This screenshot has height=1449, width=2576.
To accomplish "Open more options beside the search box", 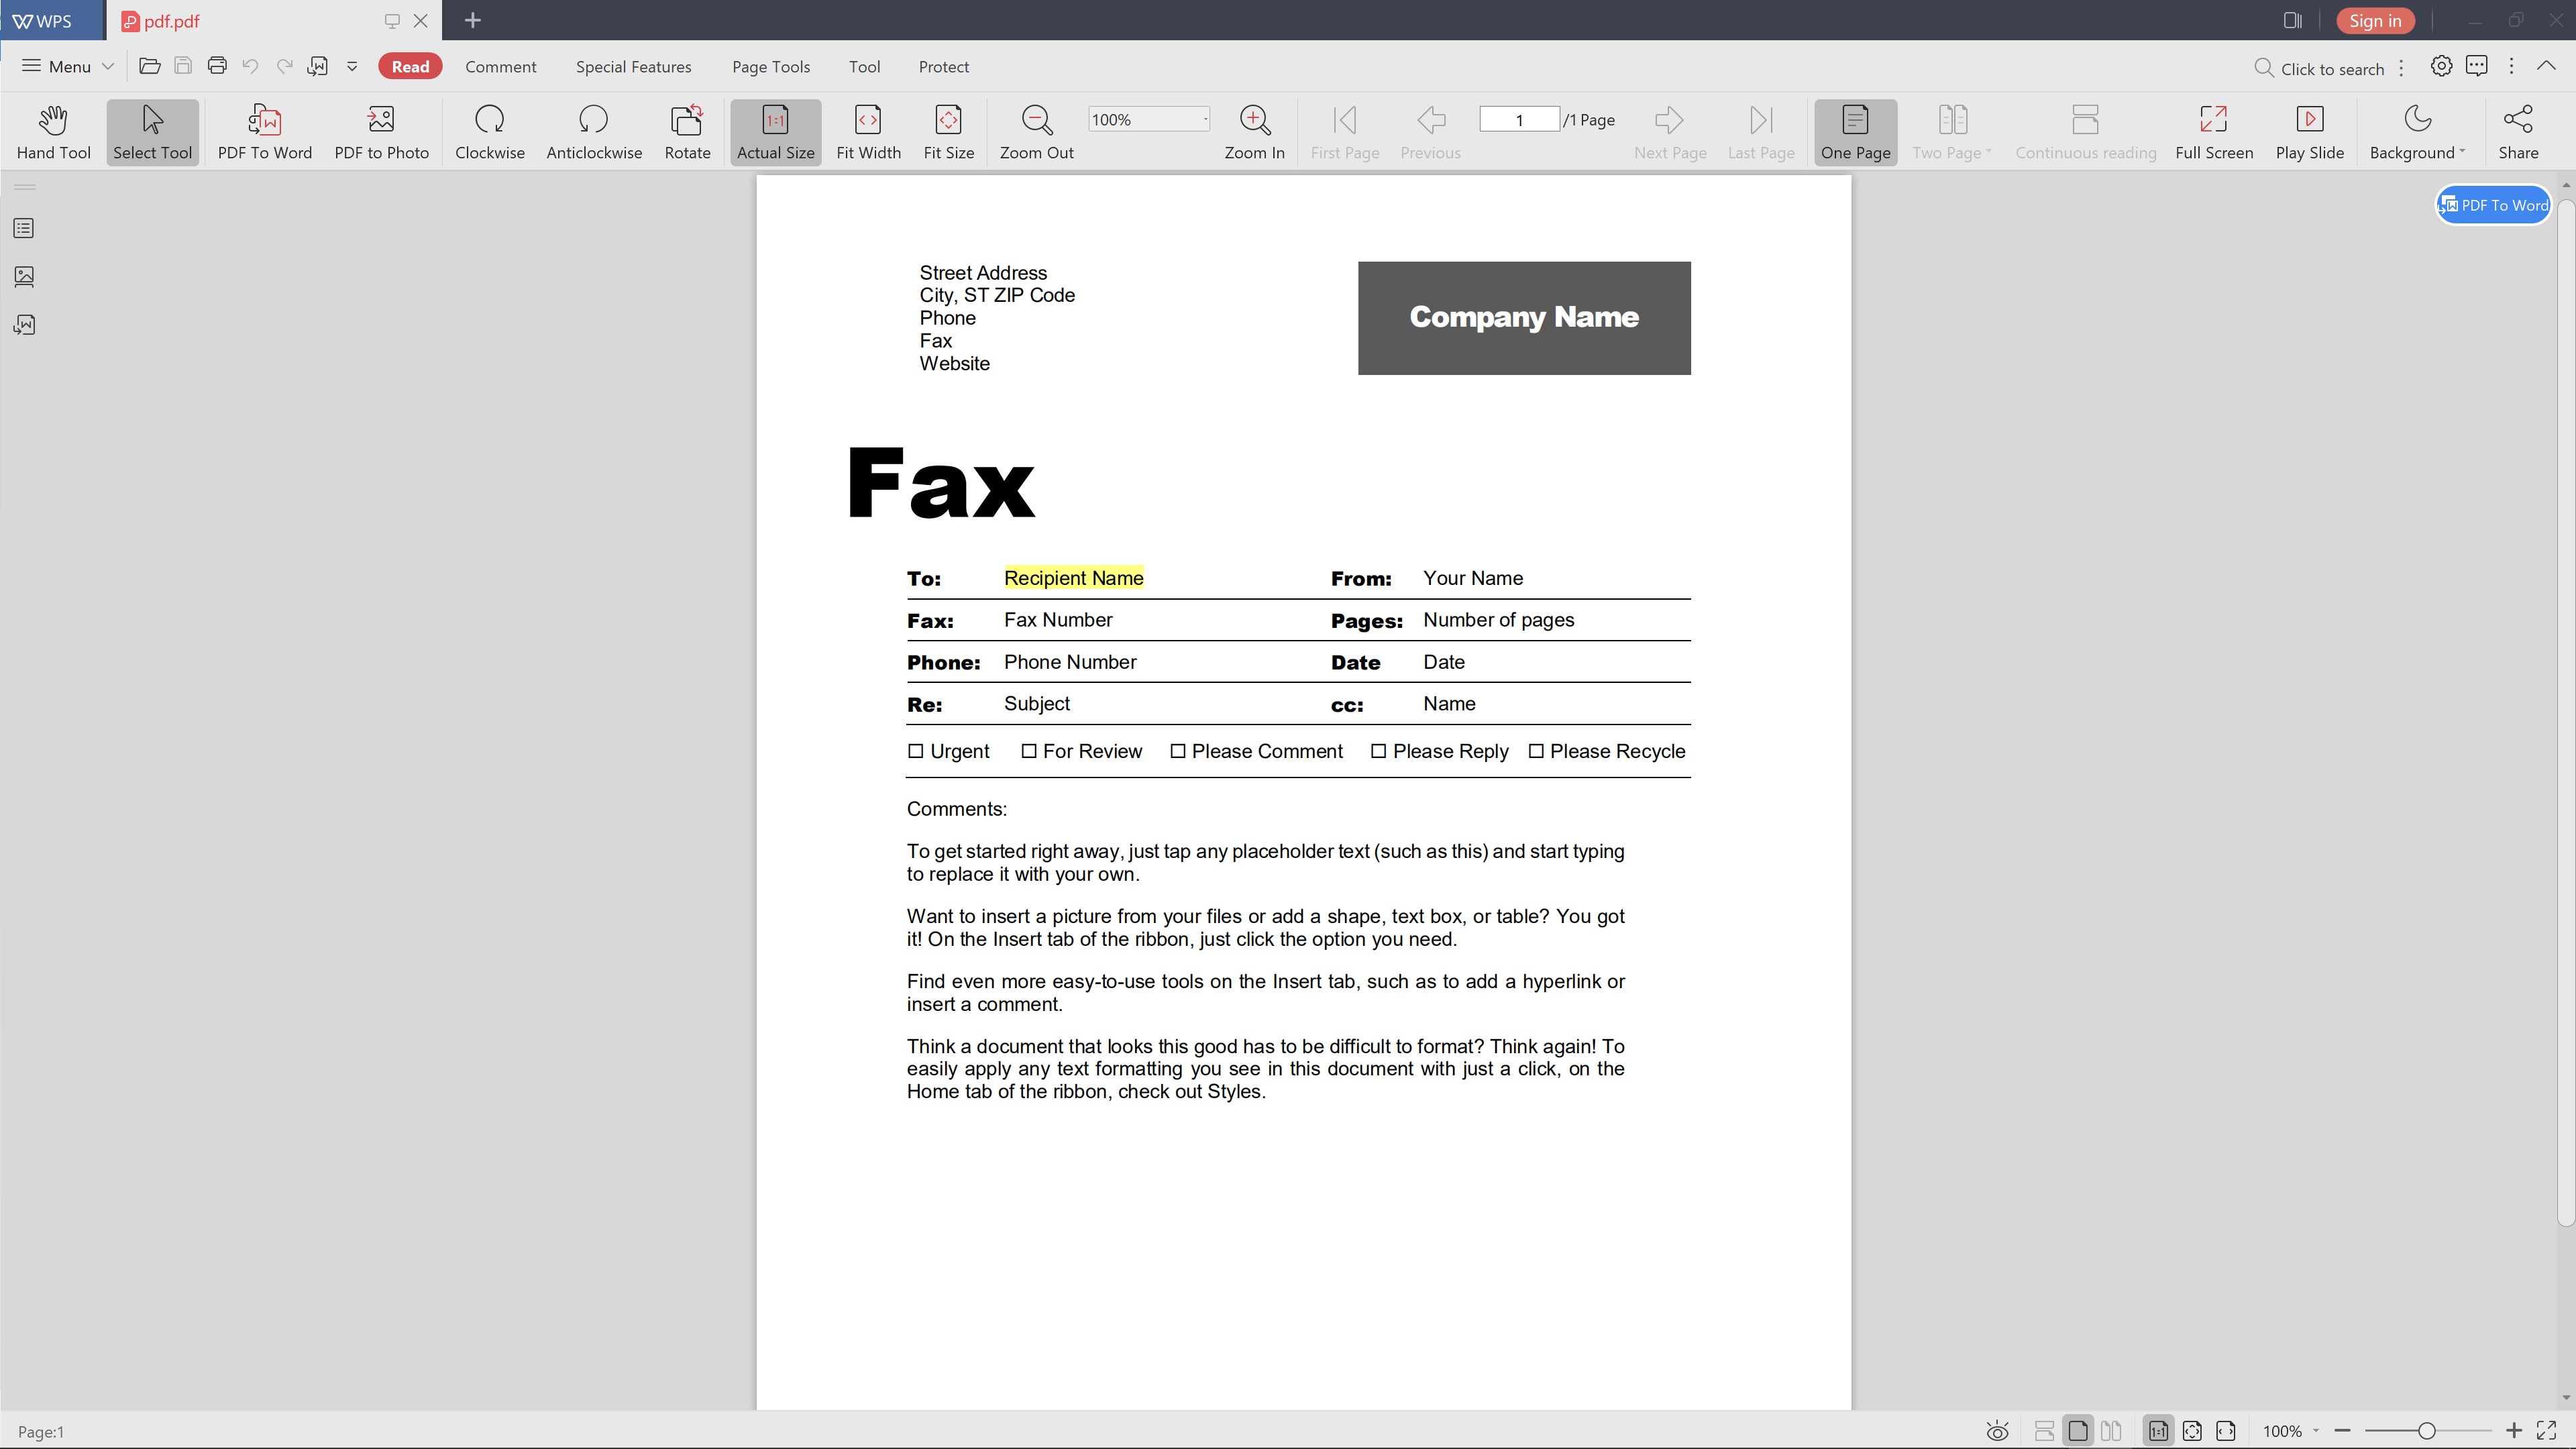I will [2401, 68].
